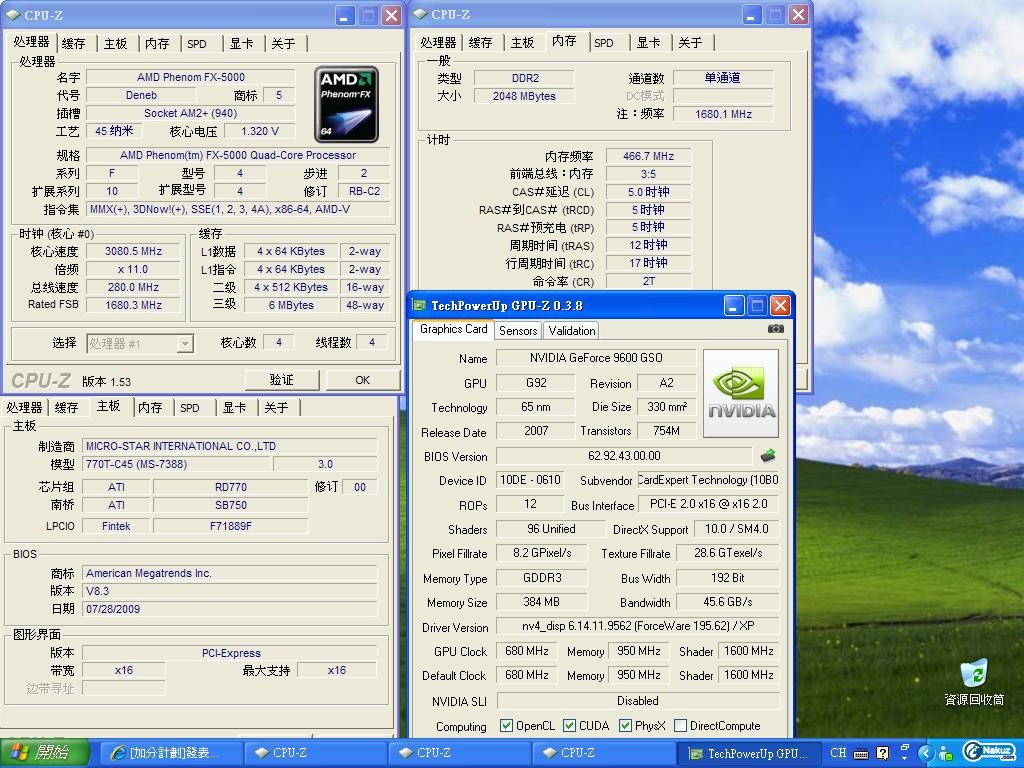Click the core speed value 3080.5 MHz
1024x768 pixels.
pos(133,251)
